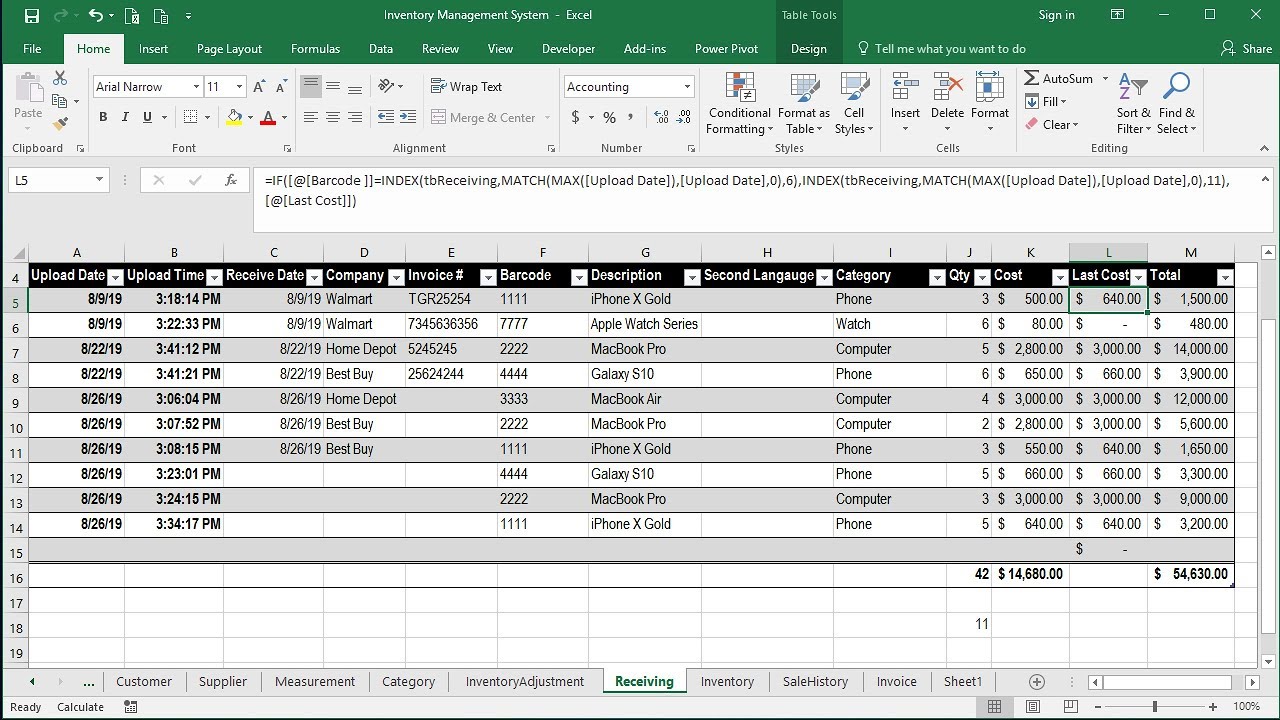Viewport: 1280px width, 720px height.
Task: Open the Data ribbon tab
Action: point(380,48)
